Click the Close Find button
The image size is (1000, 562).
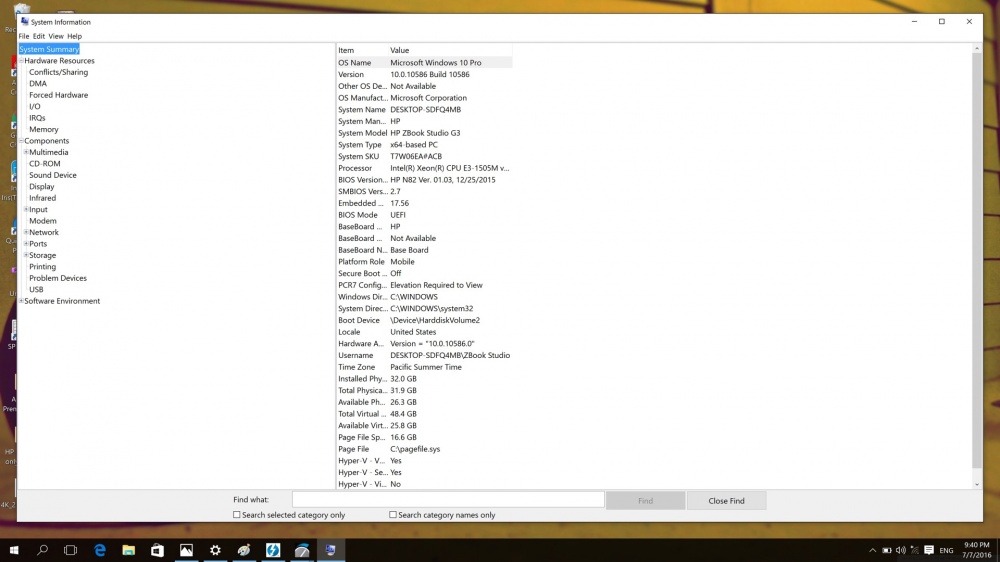click(x=726, y=500)
